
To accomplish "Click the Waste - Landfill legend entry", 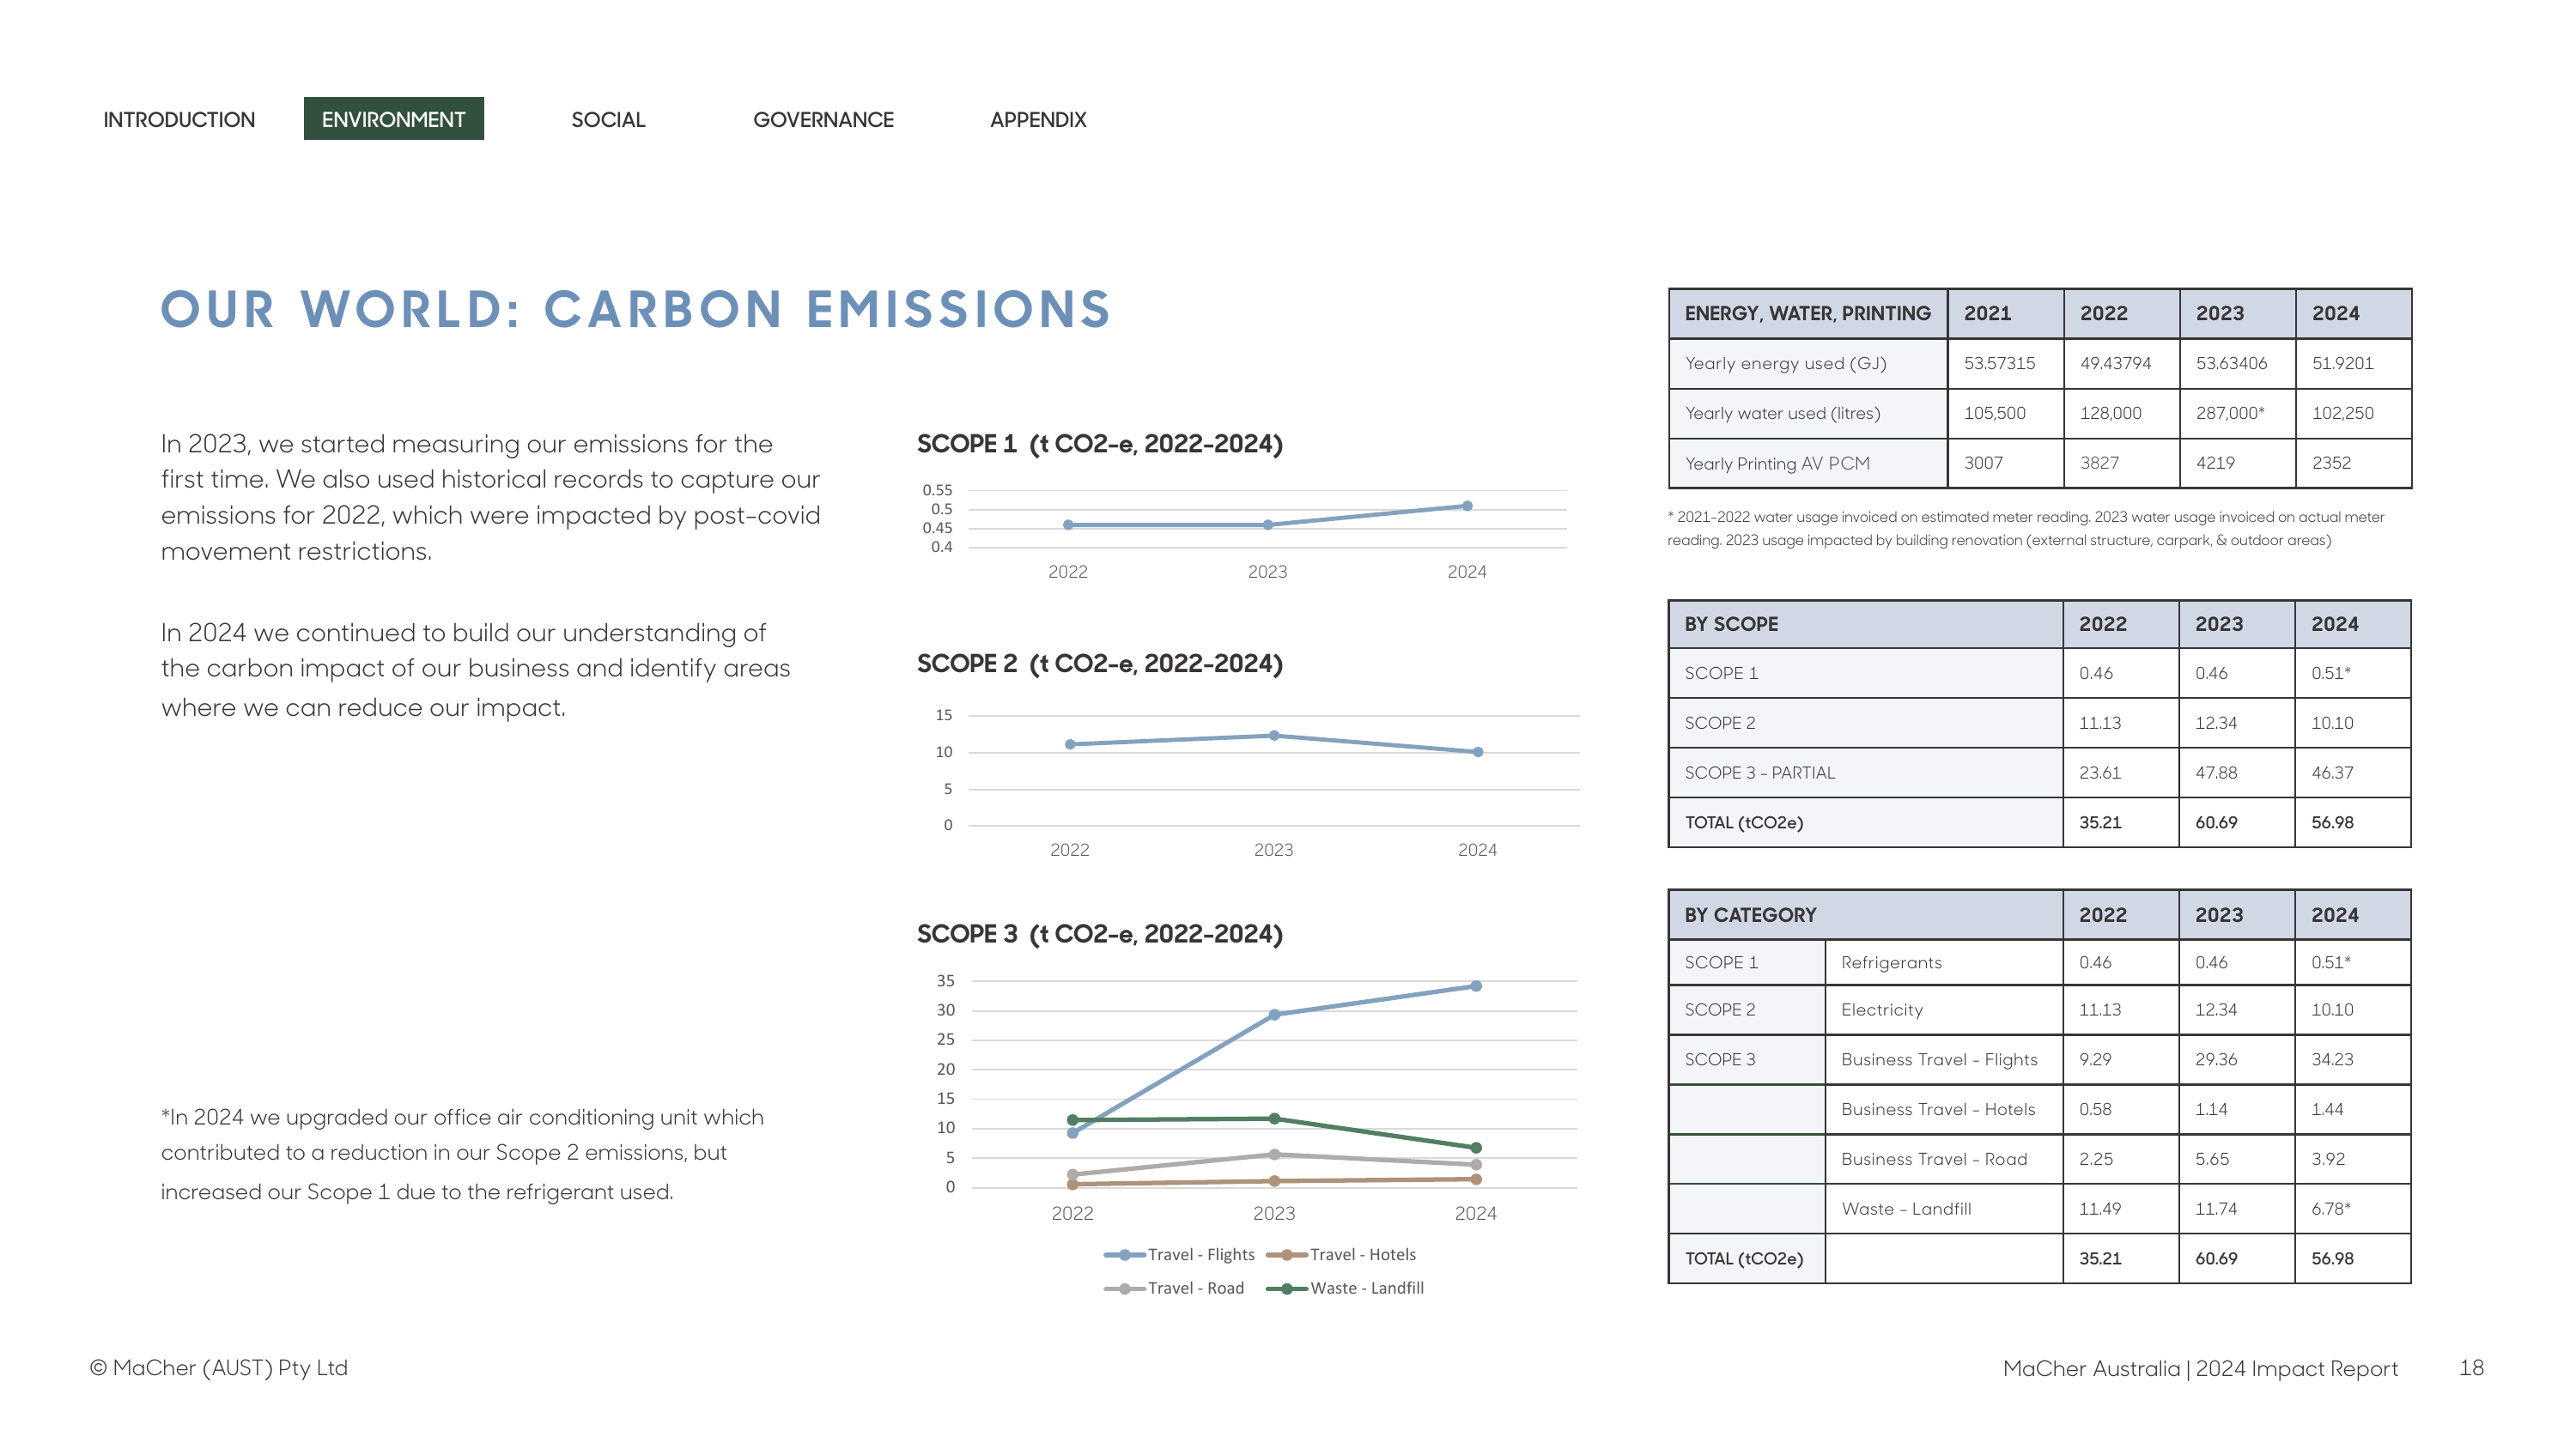I will pos(1345,1288).
